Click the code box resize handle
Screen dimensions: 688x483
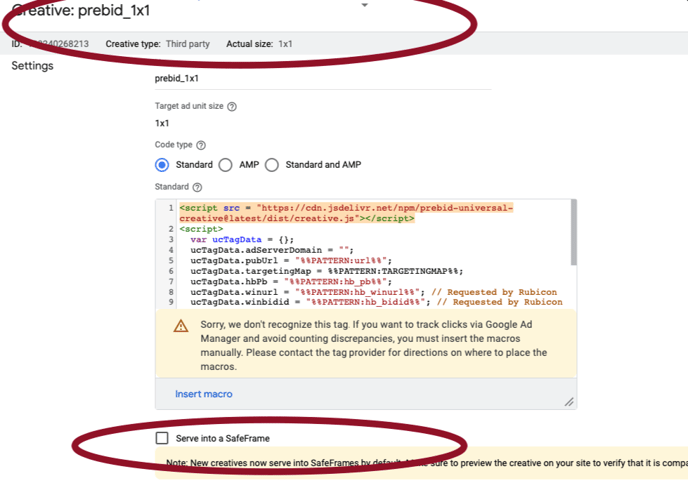[x=568, y=401]
